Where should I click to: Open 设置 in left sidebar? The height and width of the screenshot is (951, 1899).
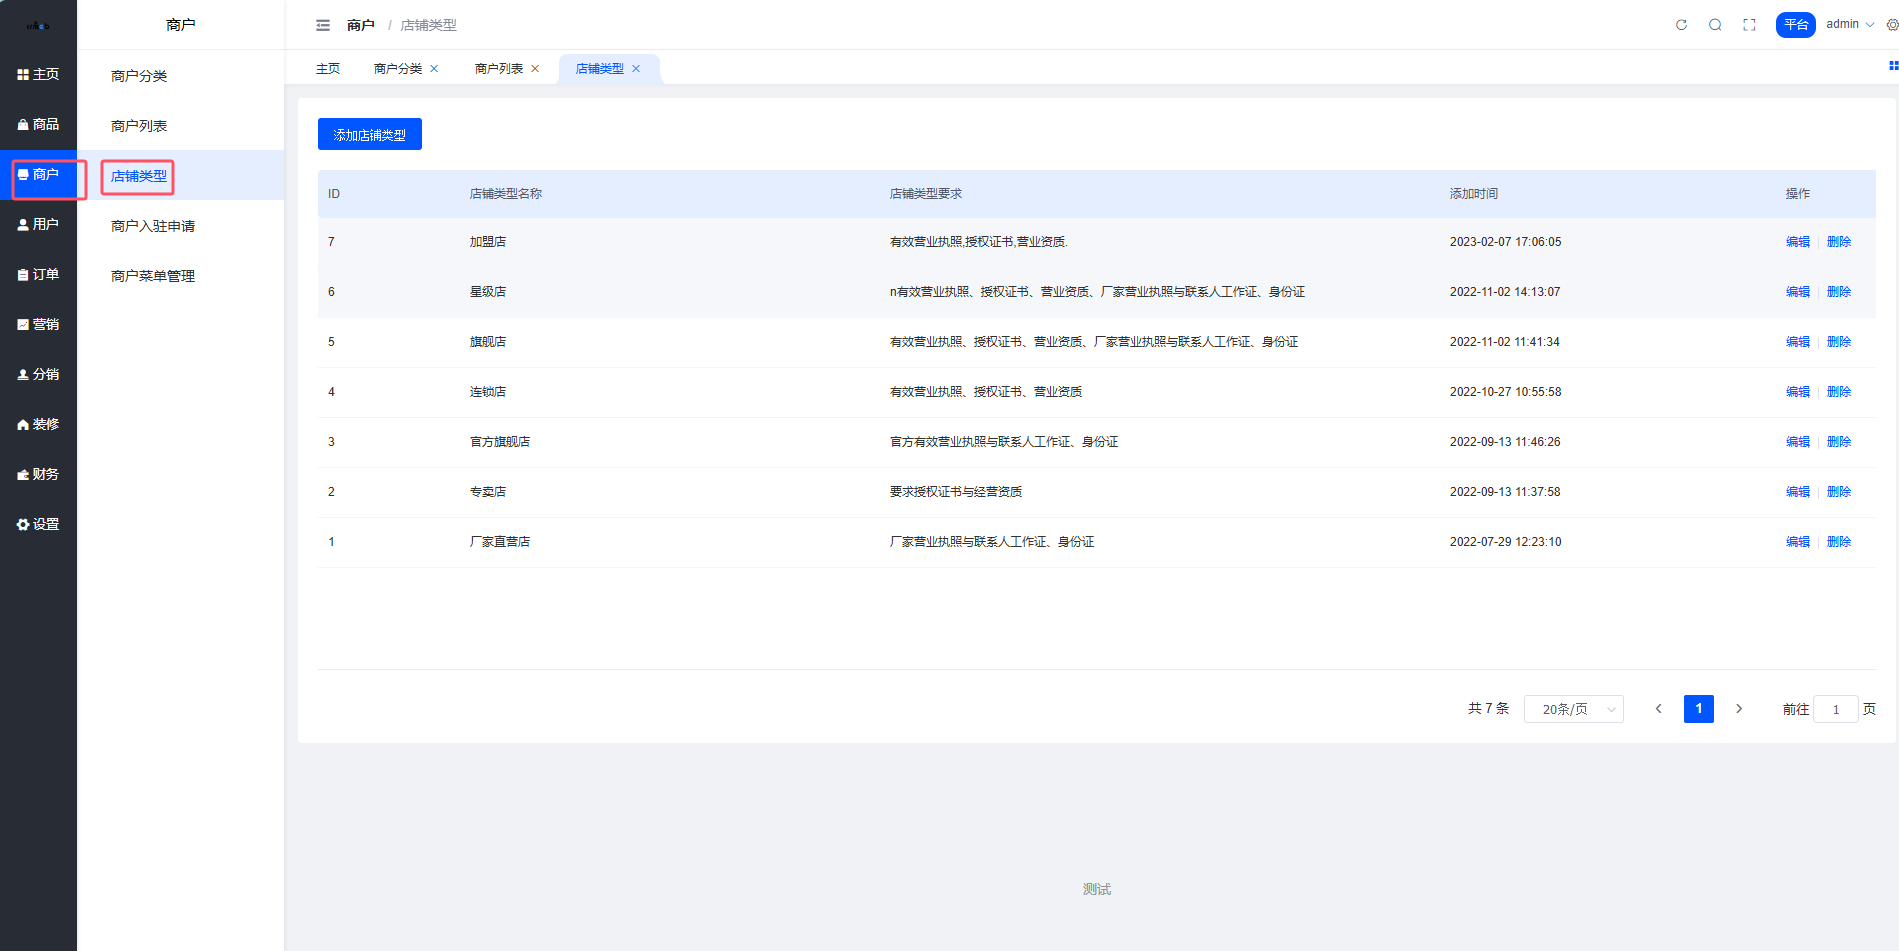[38, 524]
